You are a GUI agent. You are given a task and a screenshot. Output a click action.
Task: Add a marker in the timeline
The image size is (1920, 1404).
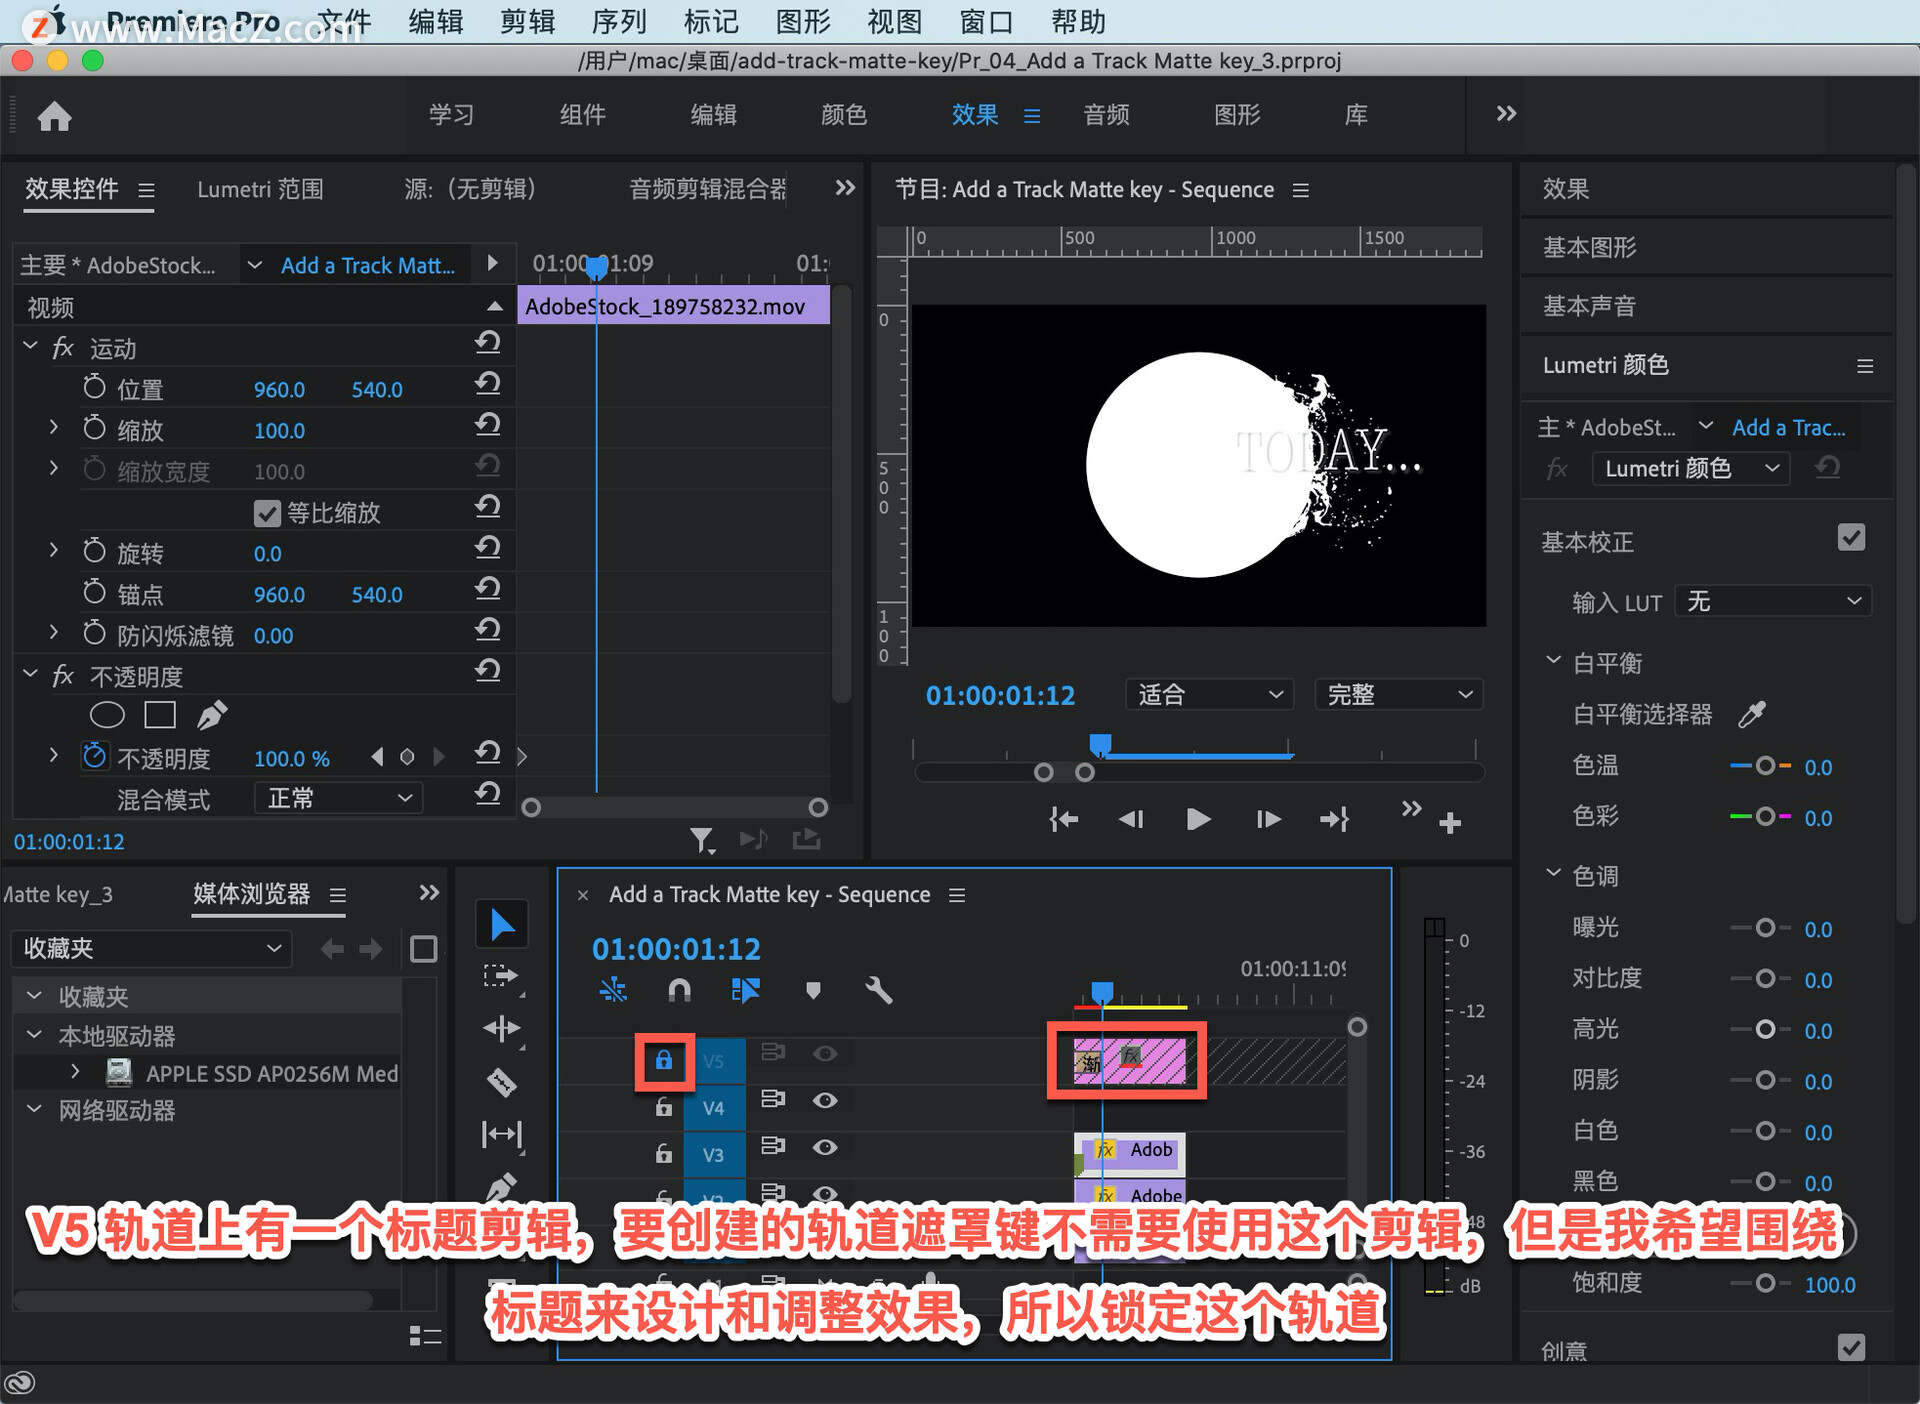tap(813, 990)
